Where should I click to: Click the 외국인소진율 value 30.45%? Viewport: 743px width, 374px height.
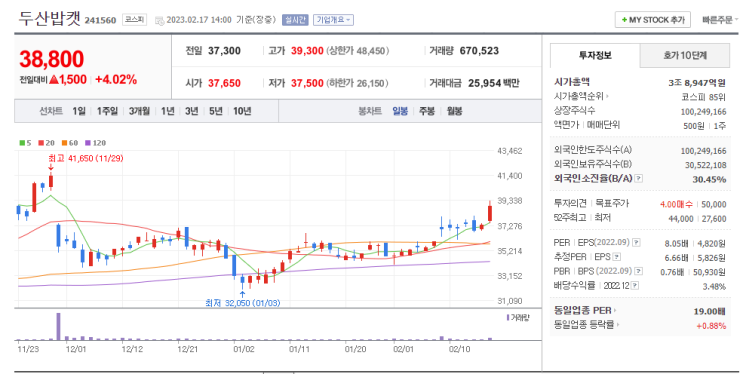(x=709, y=179)
